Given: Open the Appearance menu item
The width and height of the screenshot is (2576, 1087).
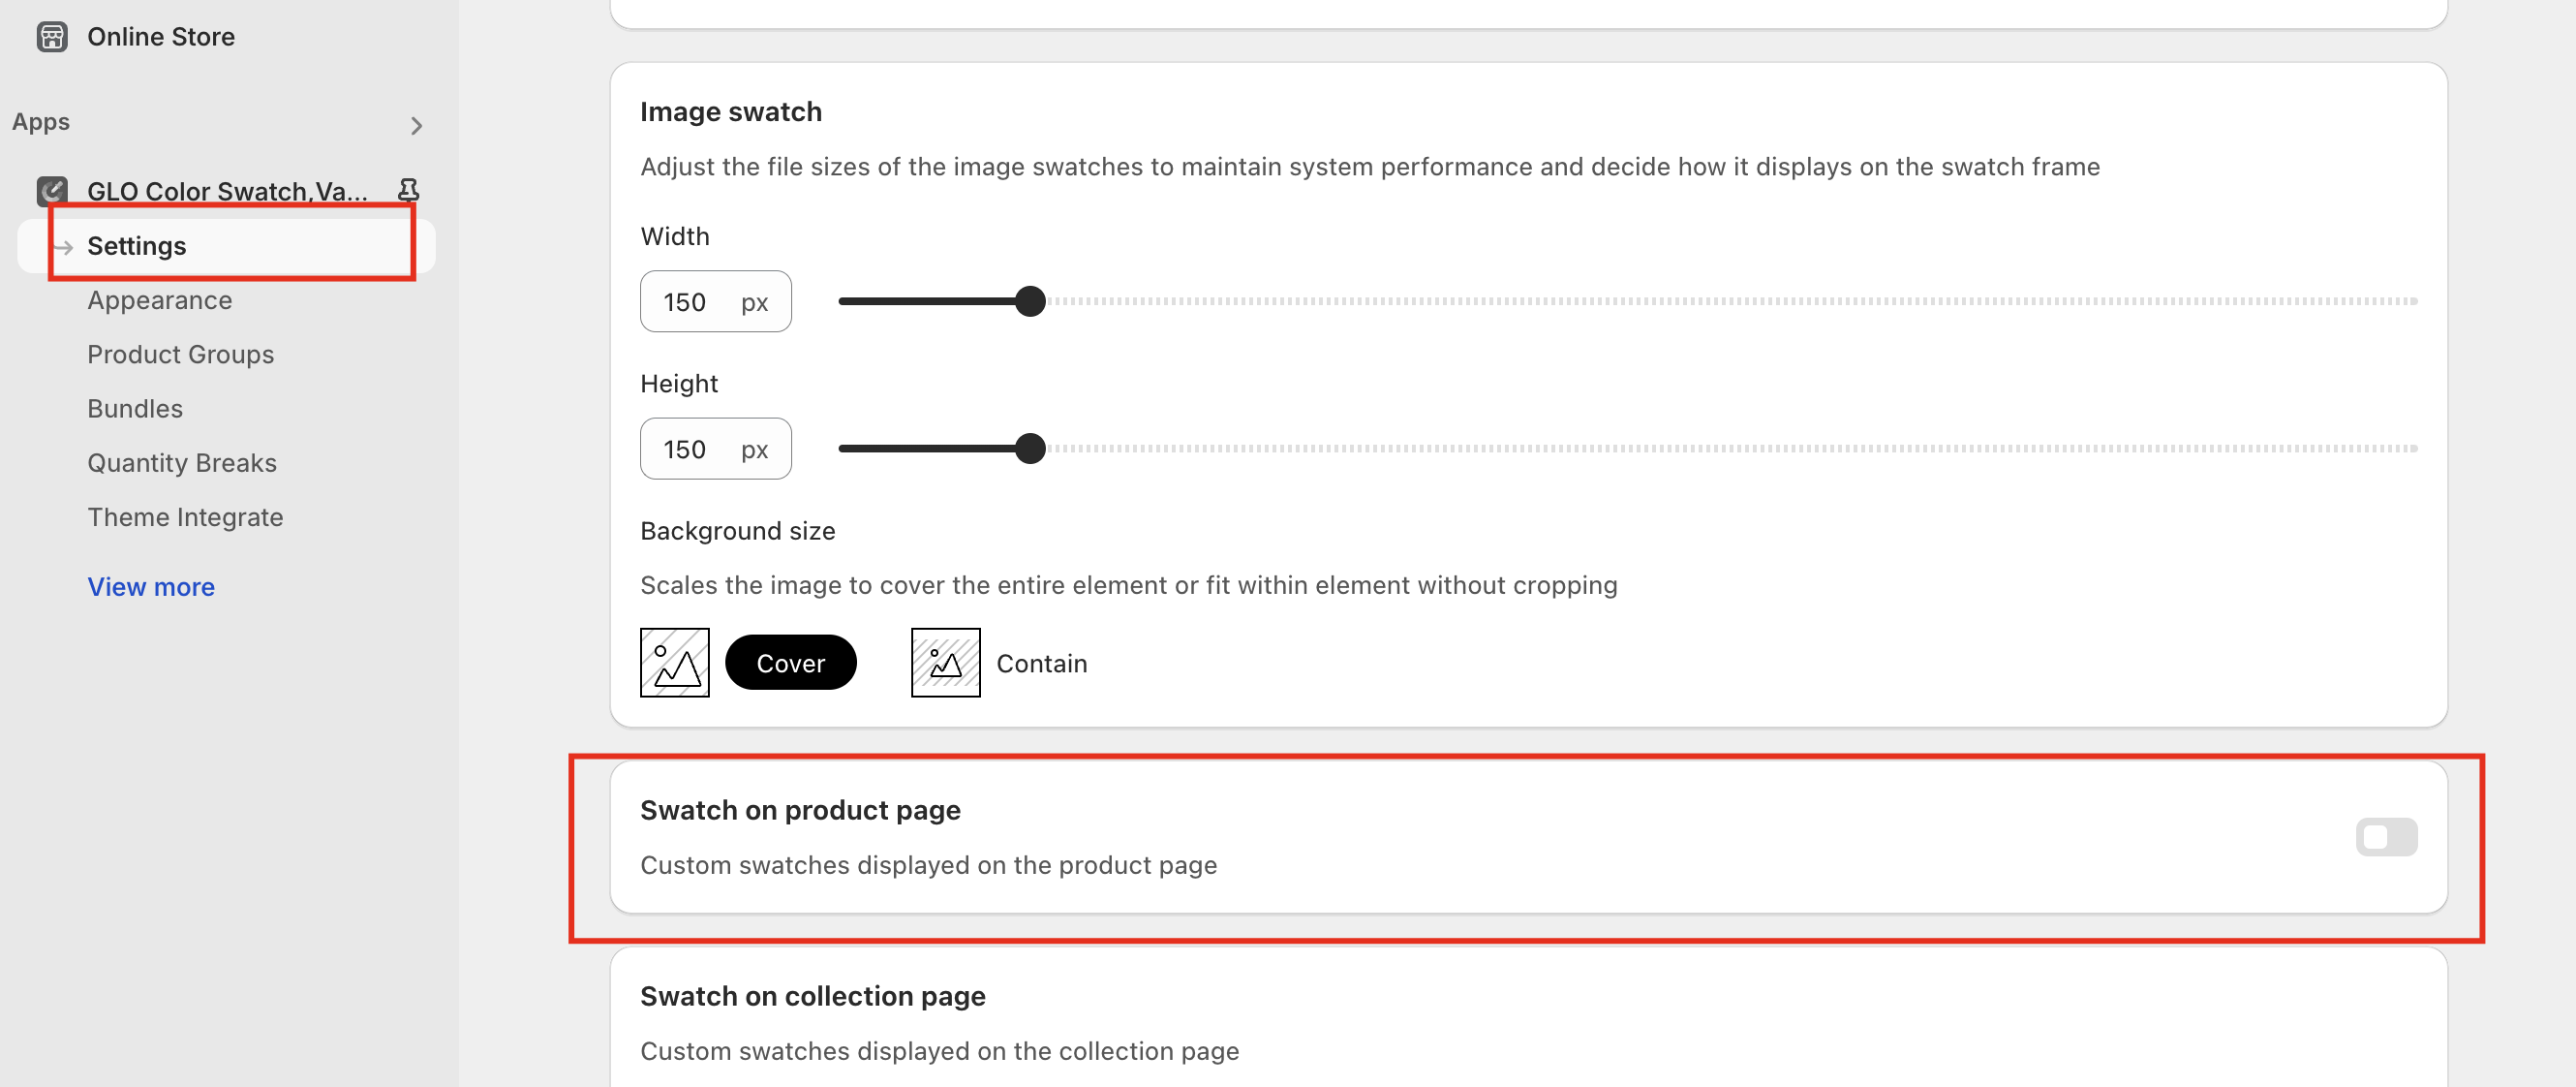Looking at the screenshot, I should click(160, 300).
